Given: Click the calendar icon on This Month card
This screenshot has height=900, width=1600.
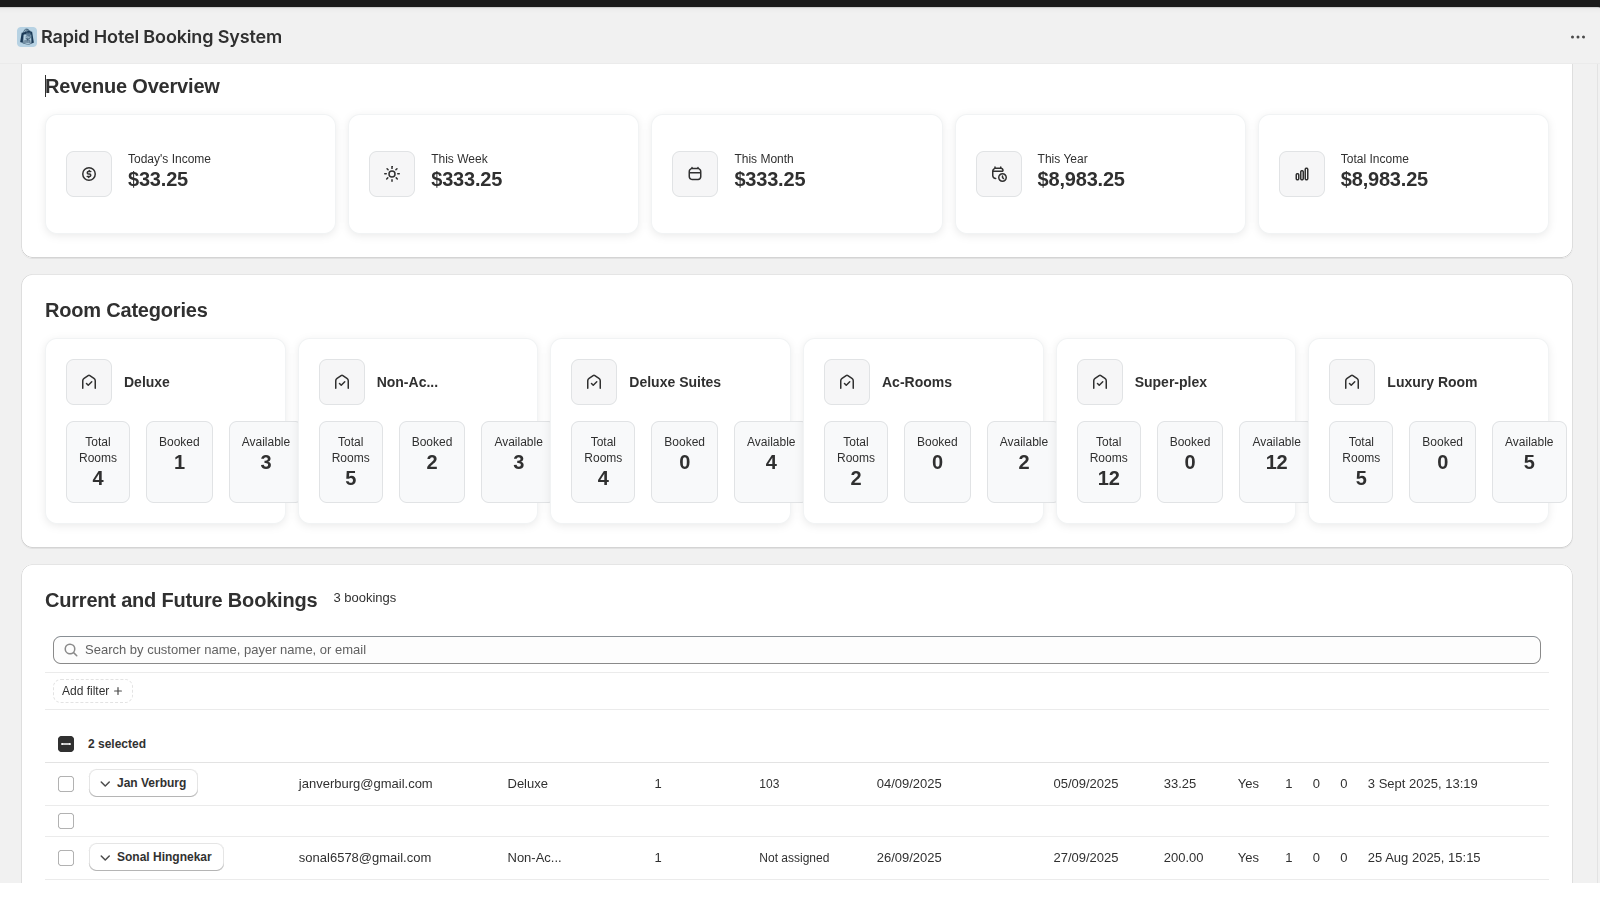Looking at the screenshot, I should [695, 174].
